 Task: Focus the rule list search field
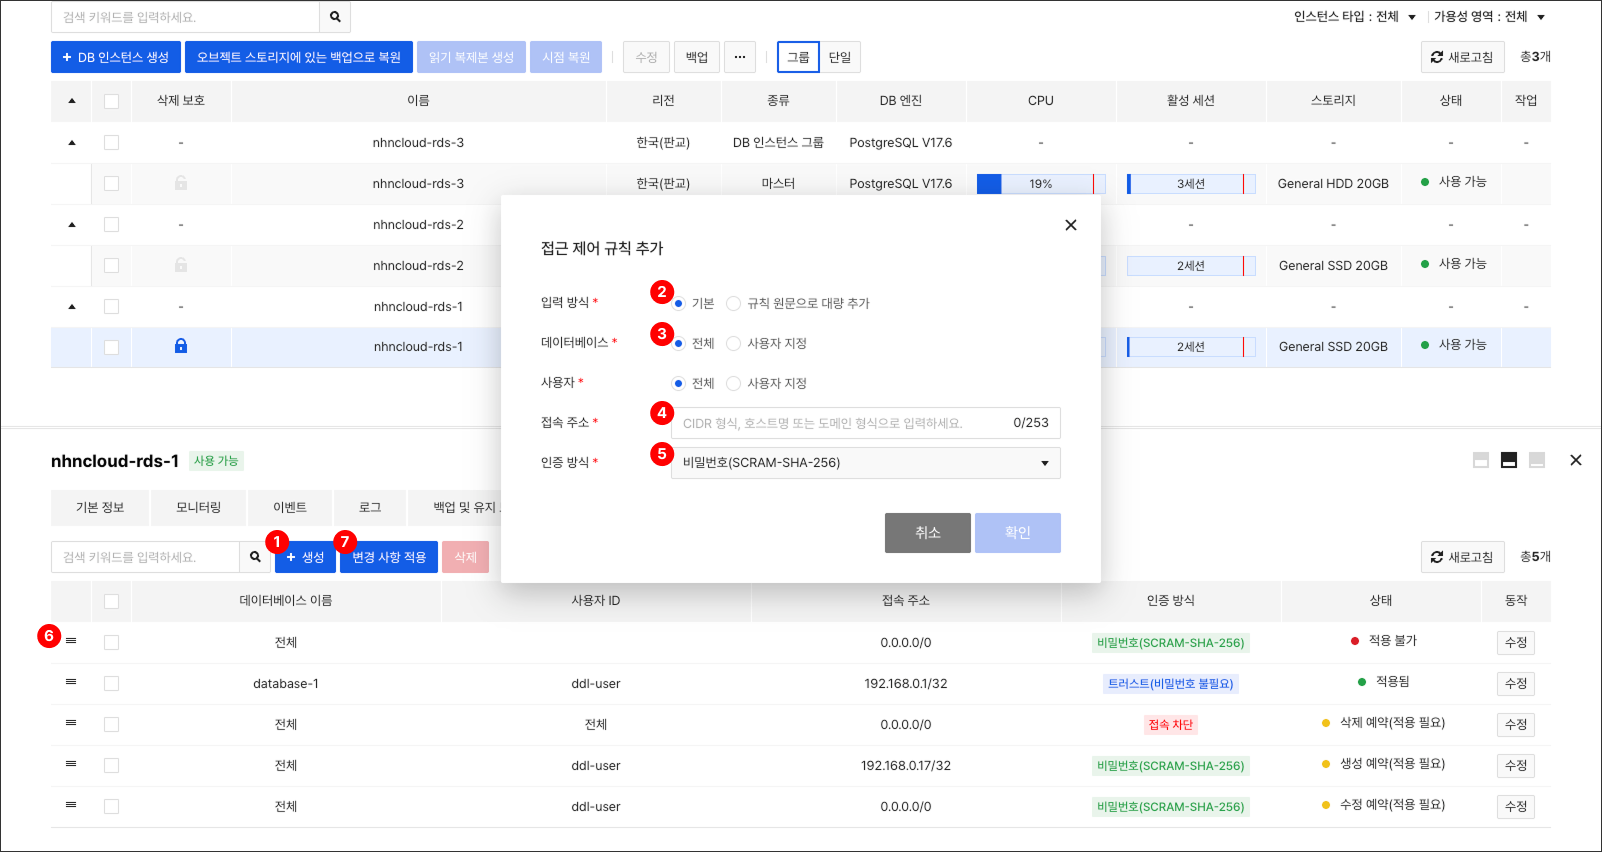[x=145, y=557]
